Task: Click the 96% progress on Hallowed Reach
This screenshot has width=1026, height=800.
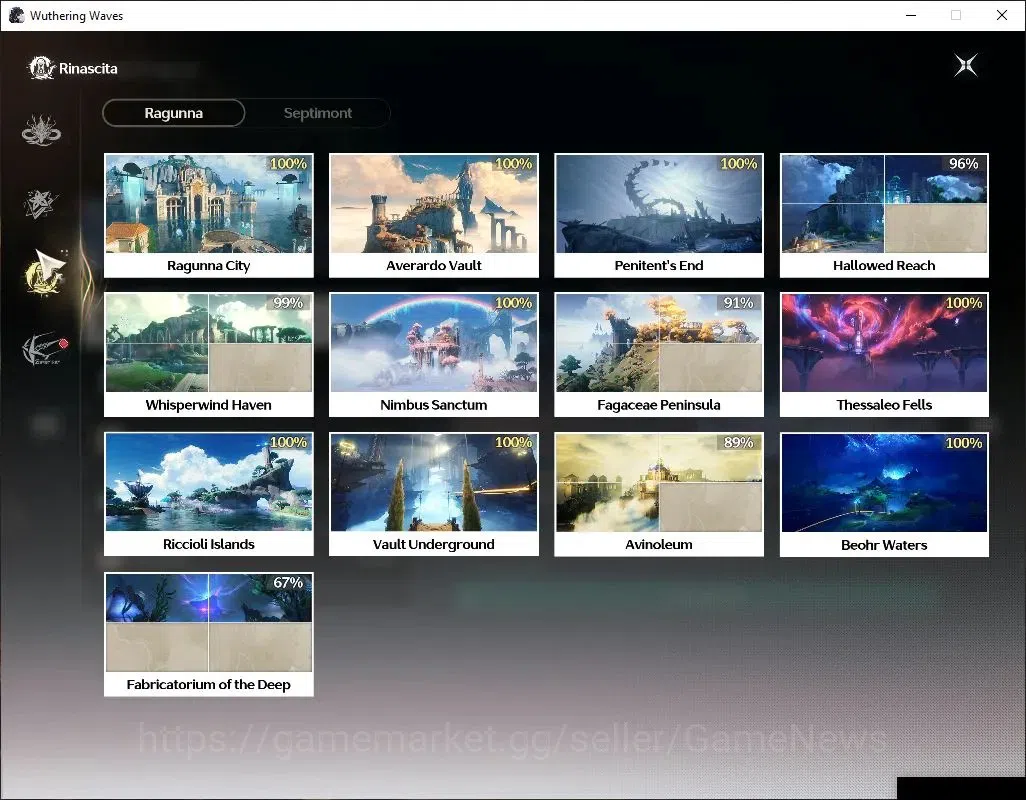Action: click(963, 164)
